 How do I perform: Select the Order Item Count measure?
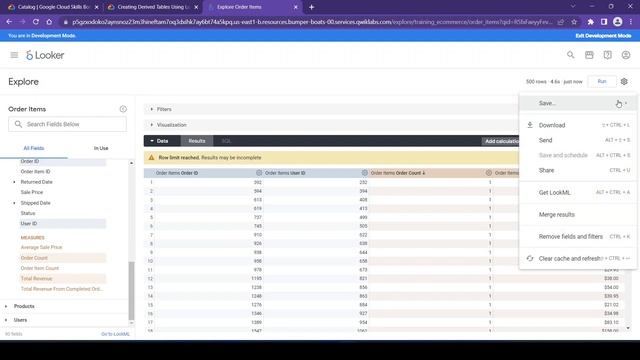pos(40,268)
